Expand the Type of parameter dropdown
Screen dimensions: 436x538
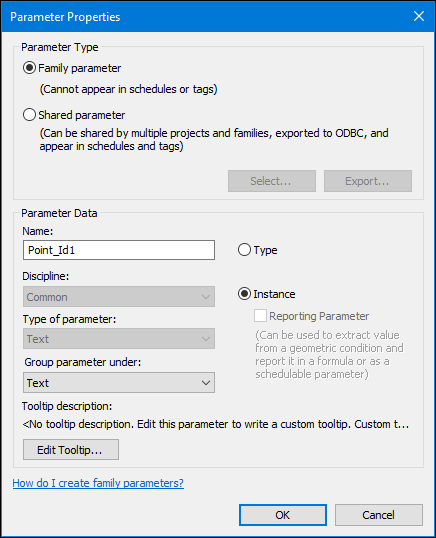coord(119,339)
